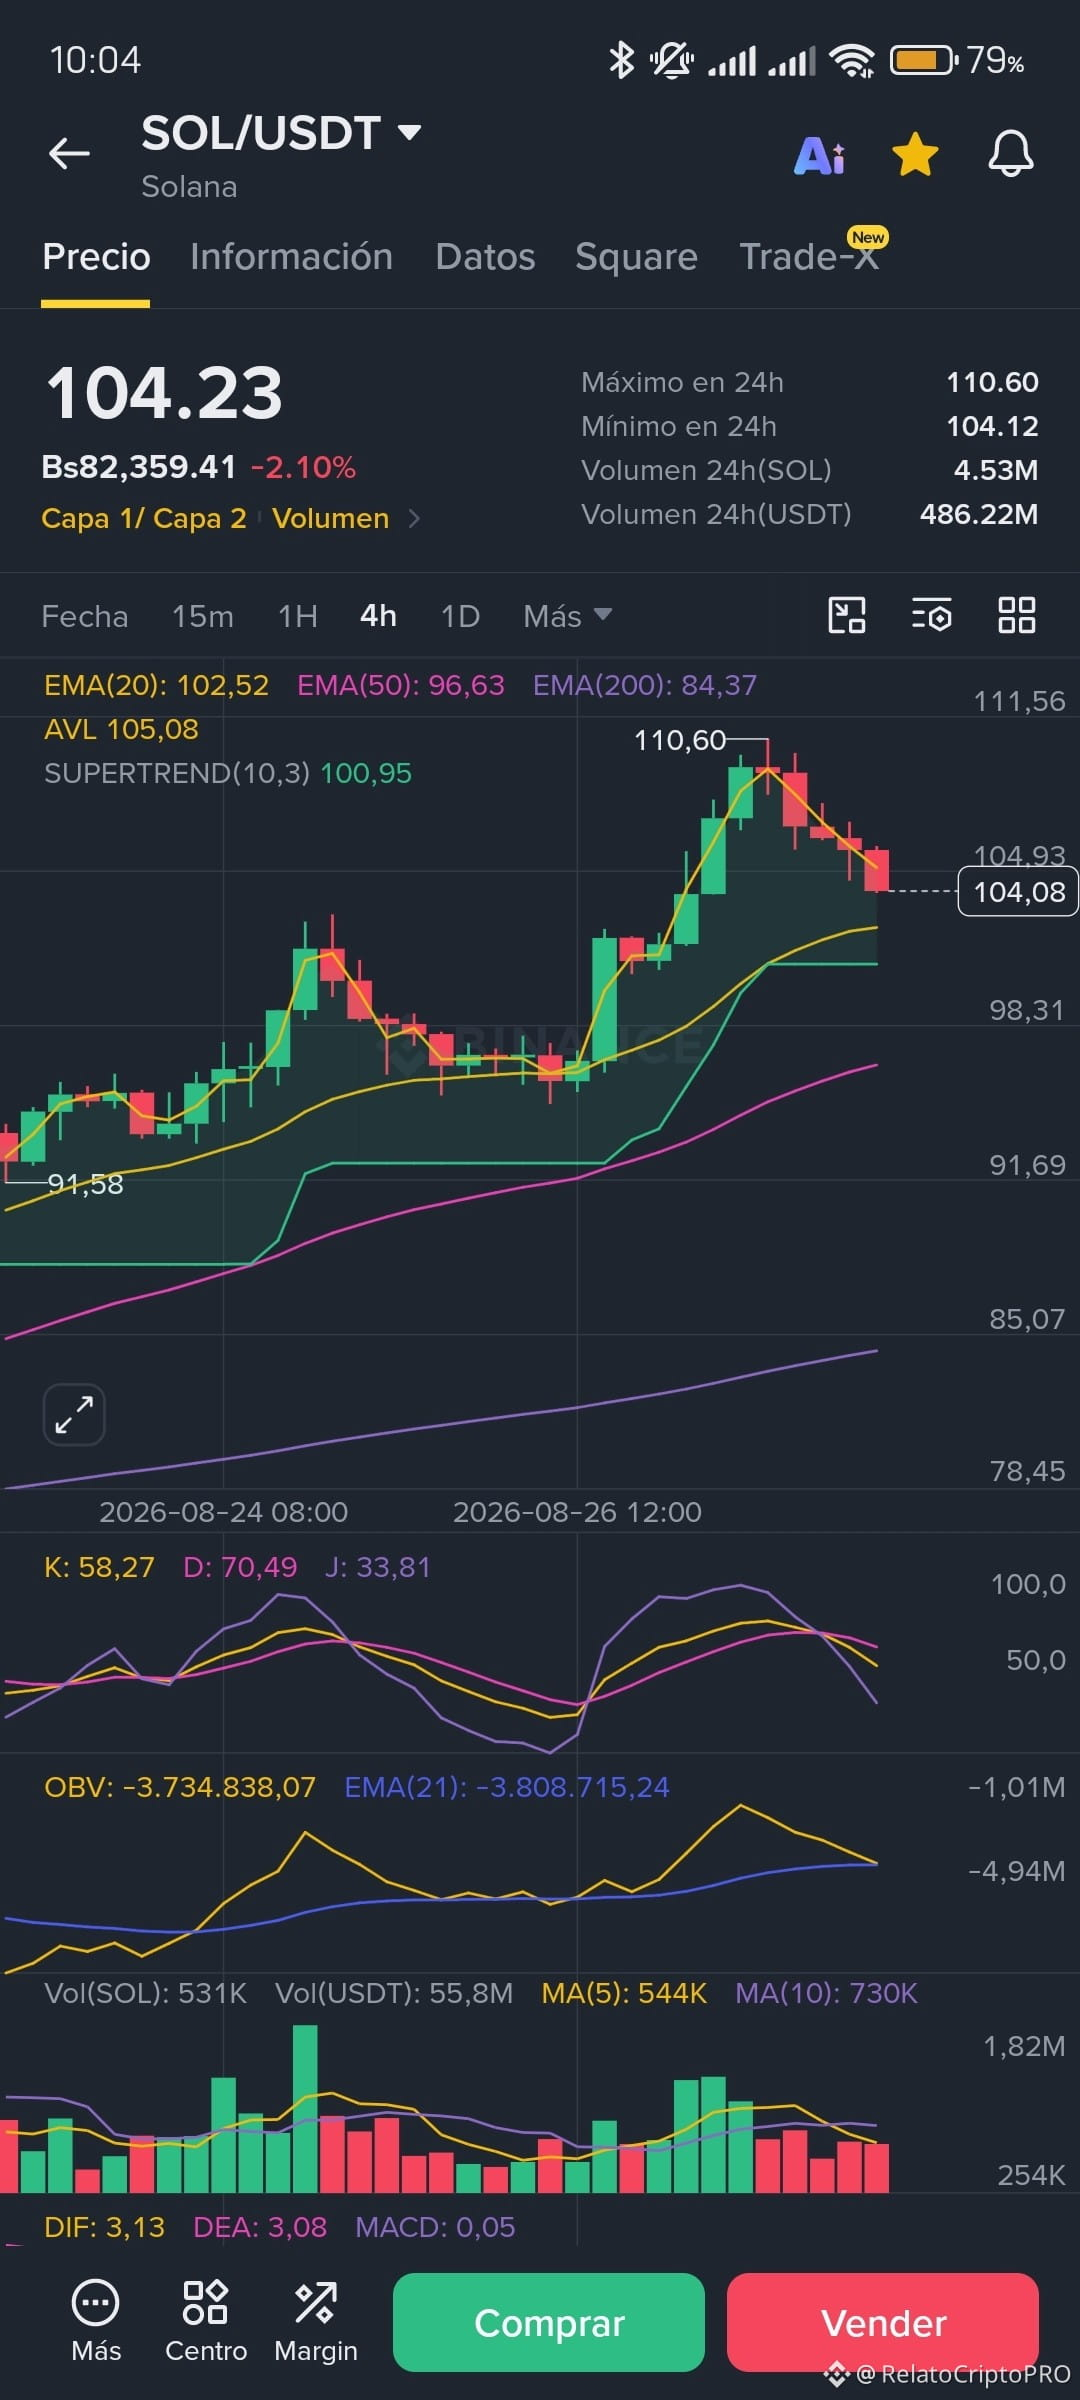The width and height of the screenshot is (1080, 2400).
Task: Expand the SOL/USDT pair dropdown arrow
Action: [x=409, y=132]
